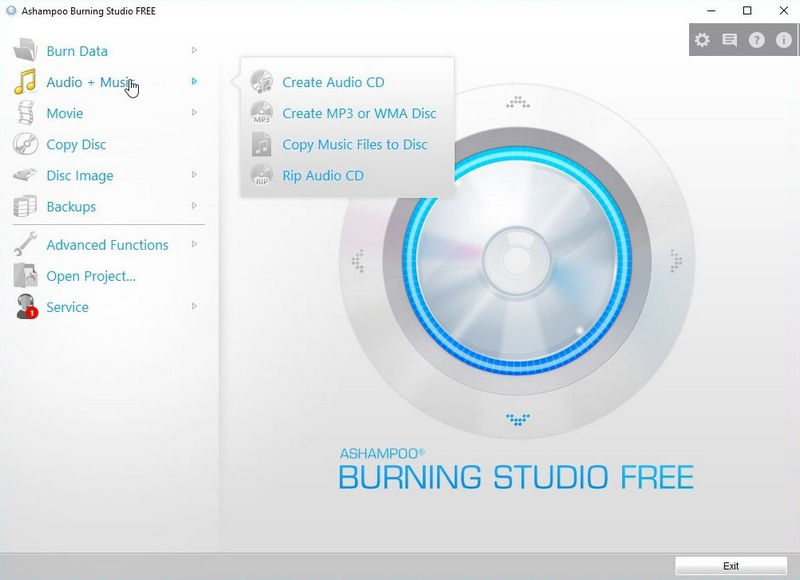Click the Copy Disc icon
The height and width of the screenshot is (580, 800).
(25, 144)
